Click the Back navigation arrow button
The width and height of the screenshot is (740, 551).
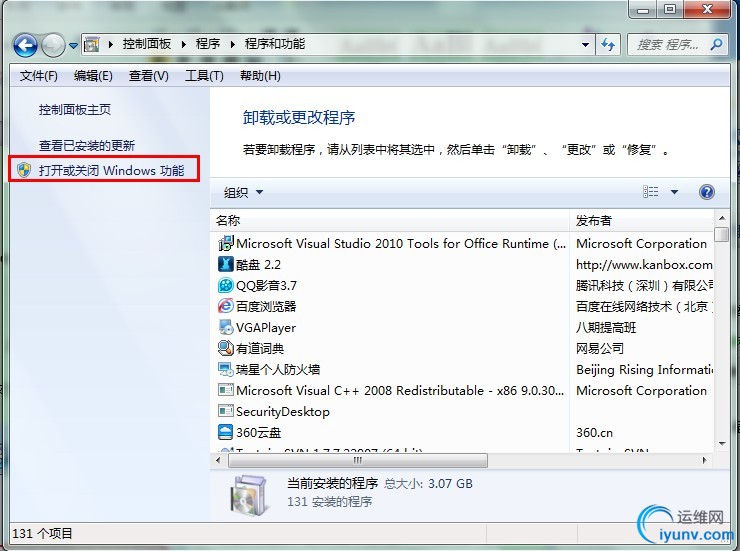pos(25,46)
